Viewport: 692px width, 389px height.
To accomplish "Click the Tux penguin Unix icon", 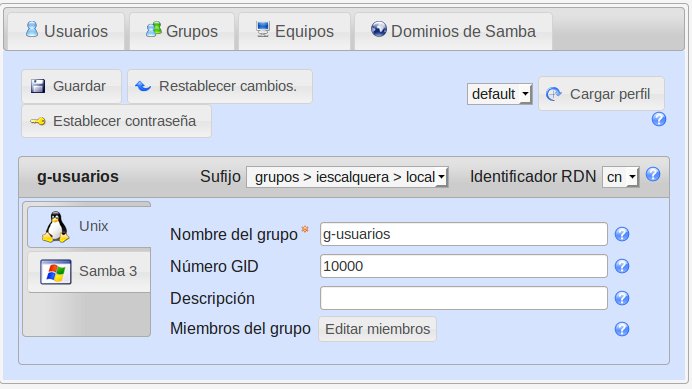I will (x=56, y=227).
